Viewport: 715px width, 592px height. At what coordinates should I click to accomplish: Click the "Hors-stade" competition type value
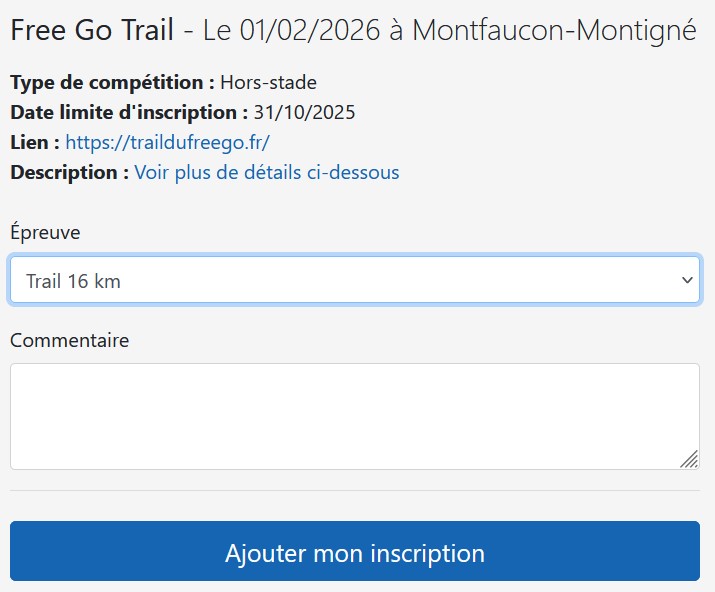pyautogui.click(x=268, y=82)
